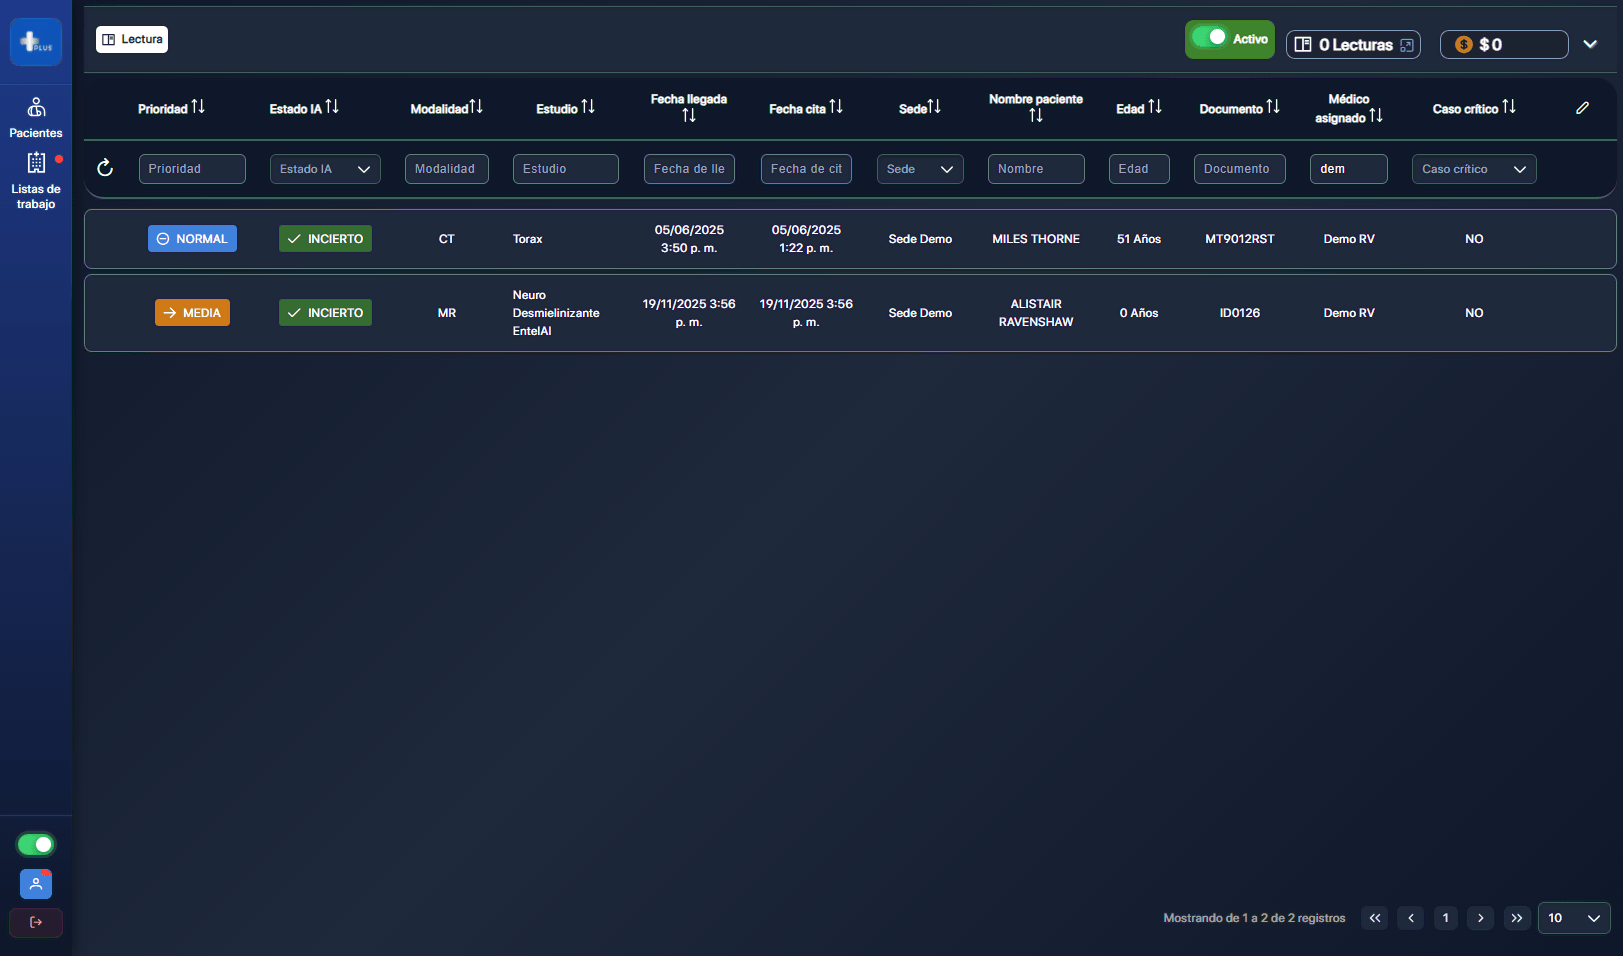Open the user profile icon
This screenshot has width=1623, height=956.
[x=36, y=884]
